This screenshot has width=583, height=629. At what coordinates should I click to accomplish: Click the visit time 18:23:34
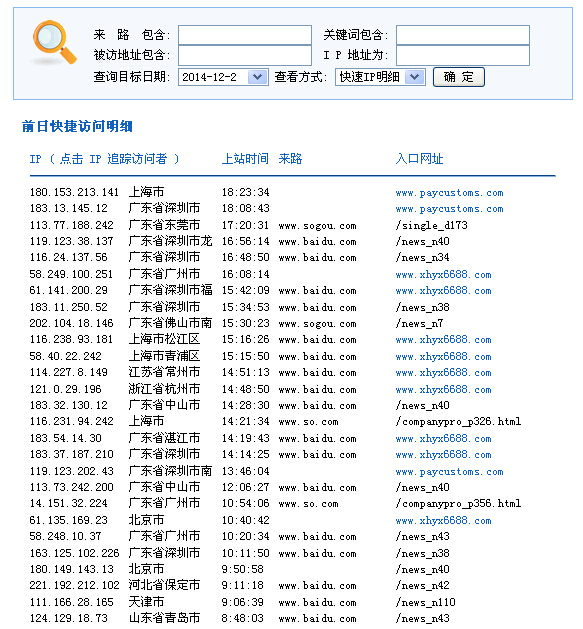(x=246, y=192)
